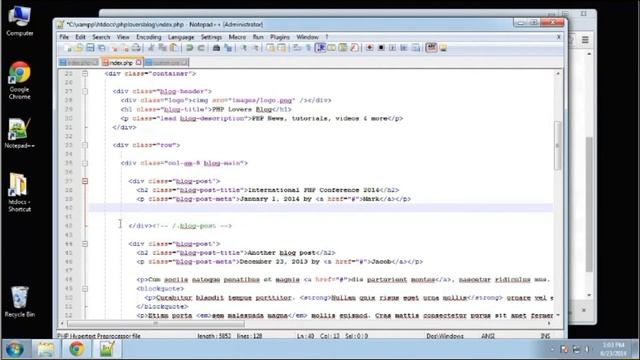Open the htdocs Shortcut folder on desktop
This screenshot has width=640, height=360.
(19, 192)
